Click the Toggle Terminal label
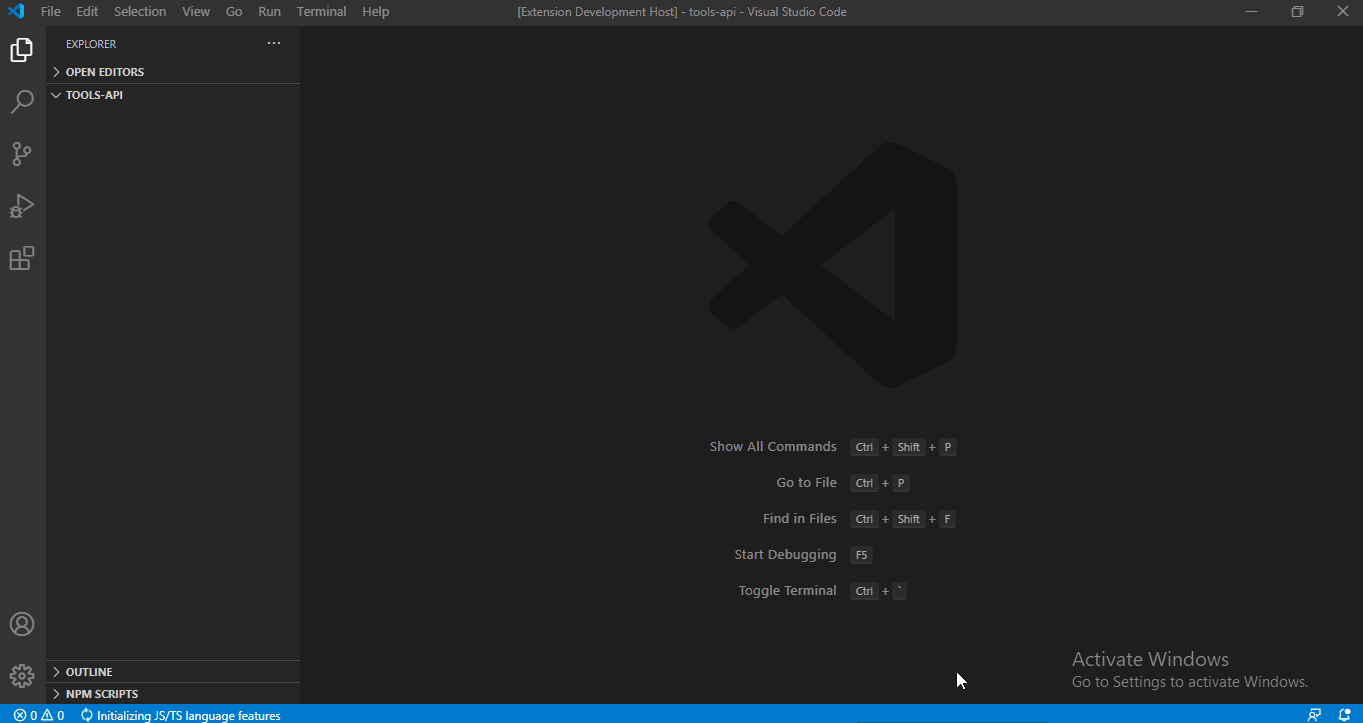The height and width of the screenshot is (723, 1363). (x=788, y=591)
